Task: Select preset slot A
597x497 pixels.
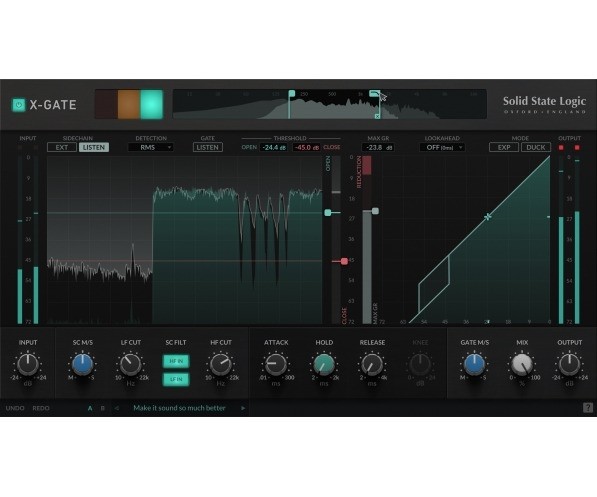Action: point(90,408)
